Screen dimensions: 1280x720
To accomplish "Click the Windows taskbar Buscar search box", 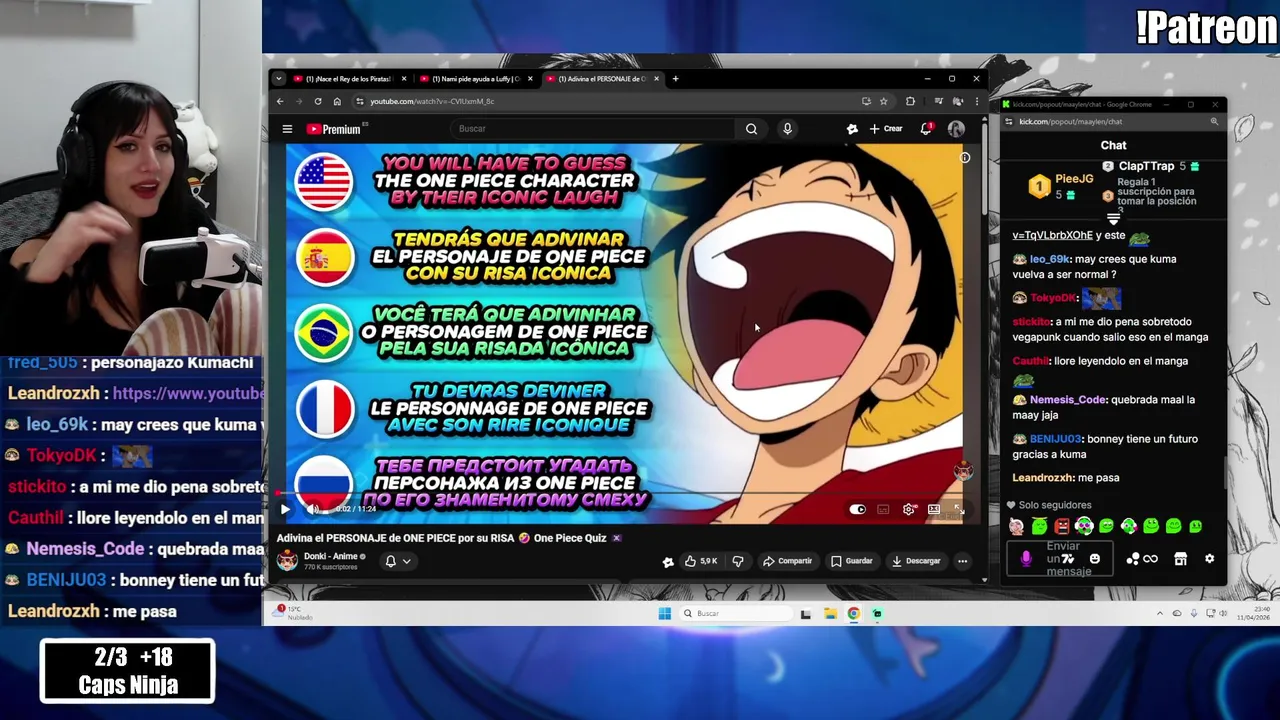I will pos(735,614).
